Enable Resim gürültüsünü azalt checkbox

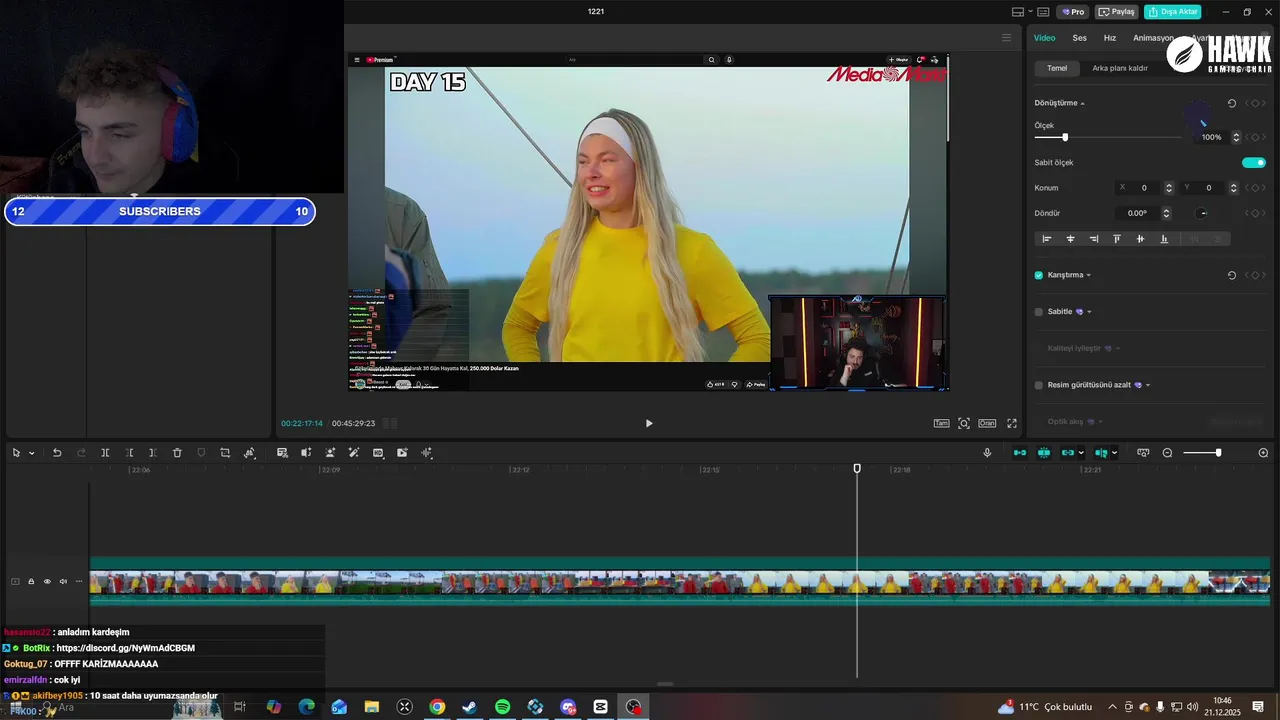point(1039,385)
